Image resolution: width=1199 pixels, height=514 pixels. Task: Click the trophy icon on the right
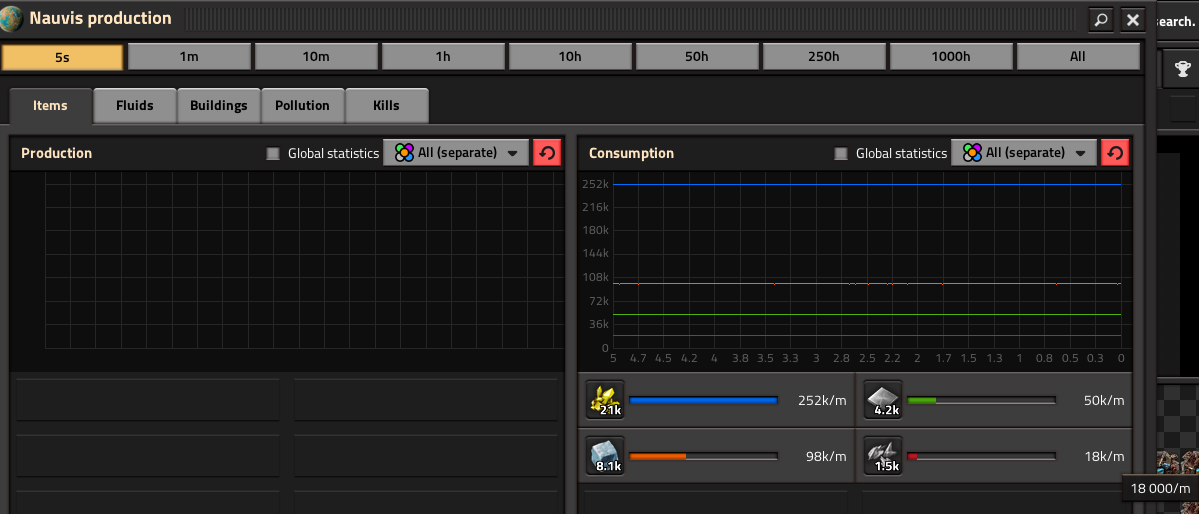click(1182, 70)
